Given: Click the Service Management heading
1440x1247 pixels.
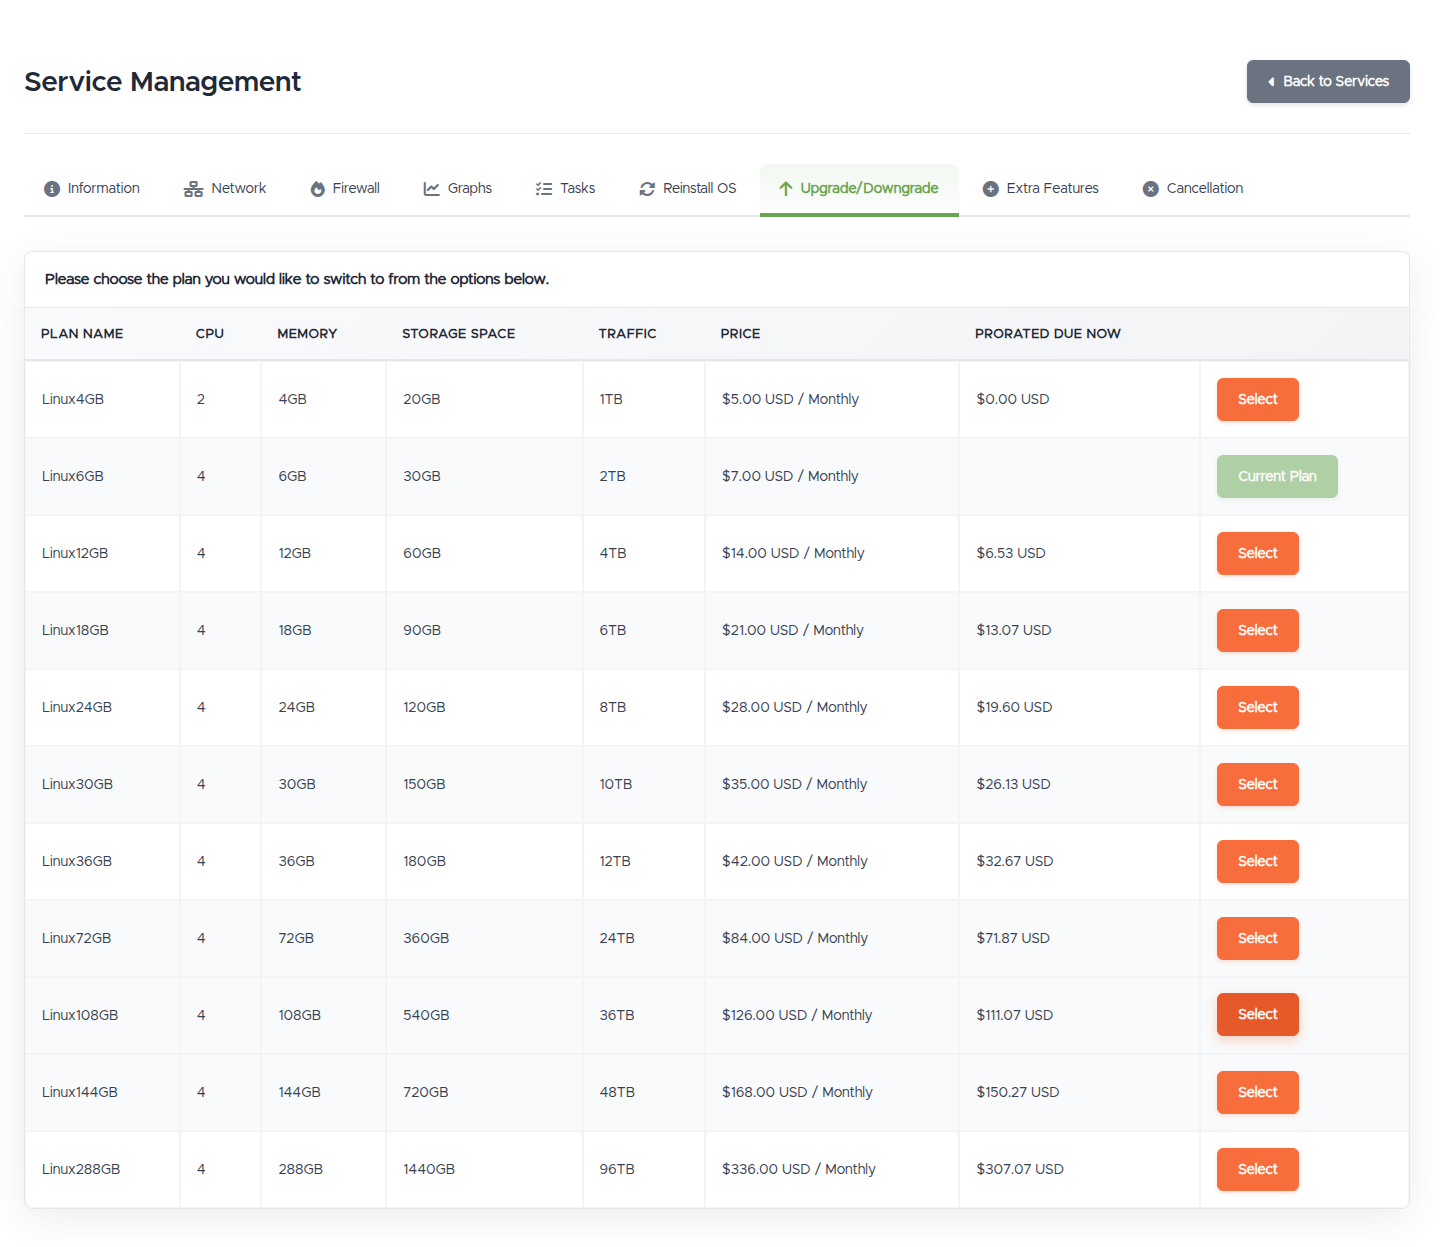Looking at the screenshot, I should (x=163, y=82).
